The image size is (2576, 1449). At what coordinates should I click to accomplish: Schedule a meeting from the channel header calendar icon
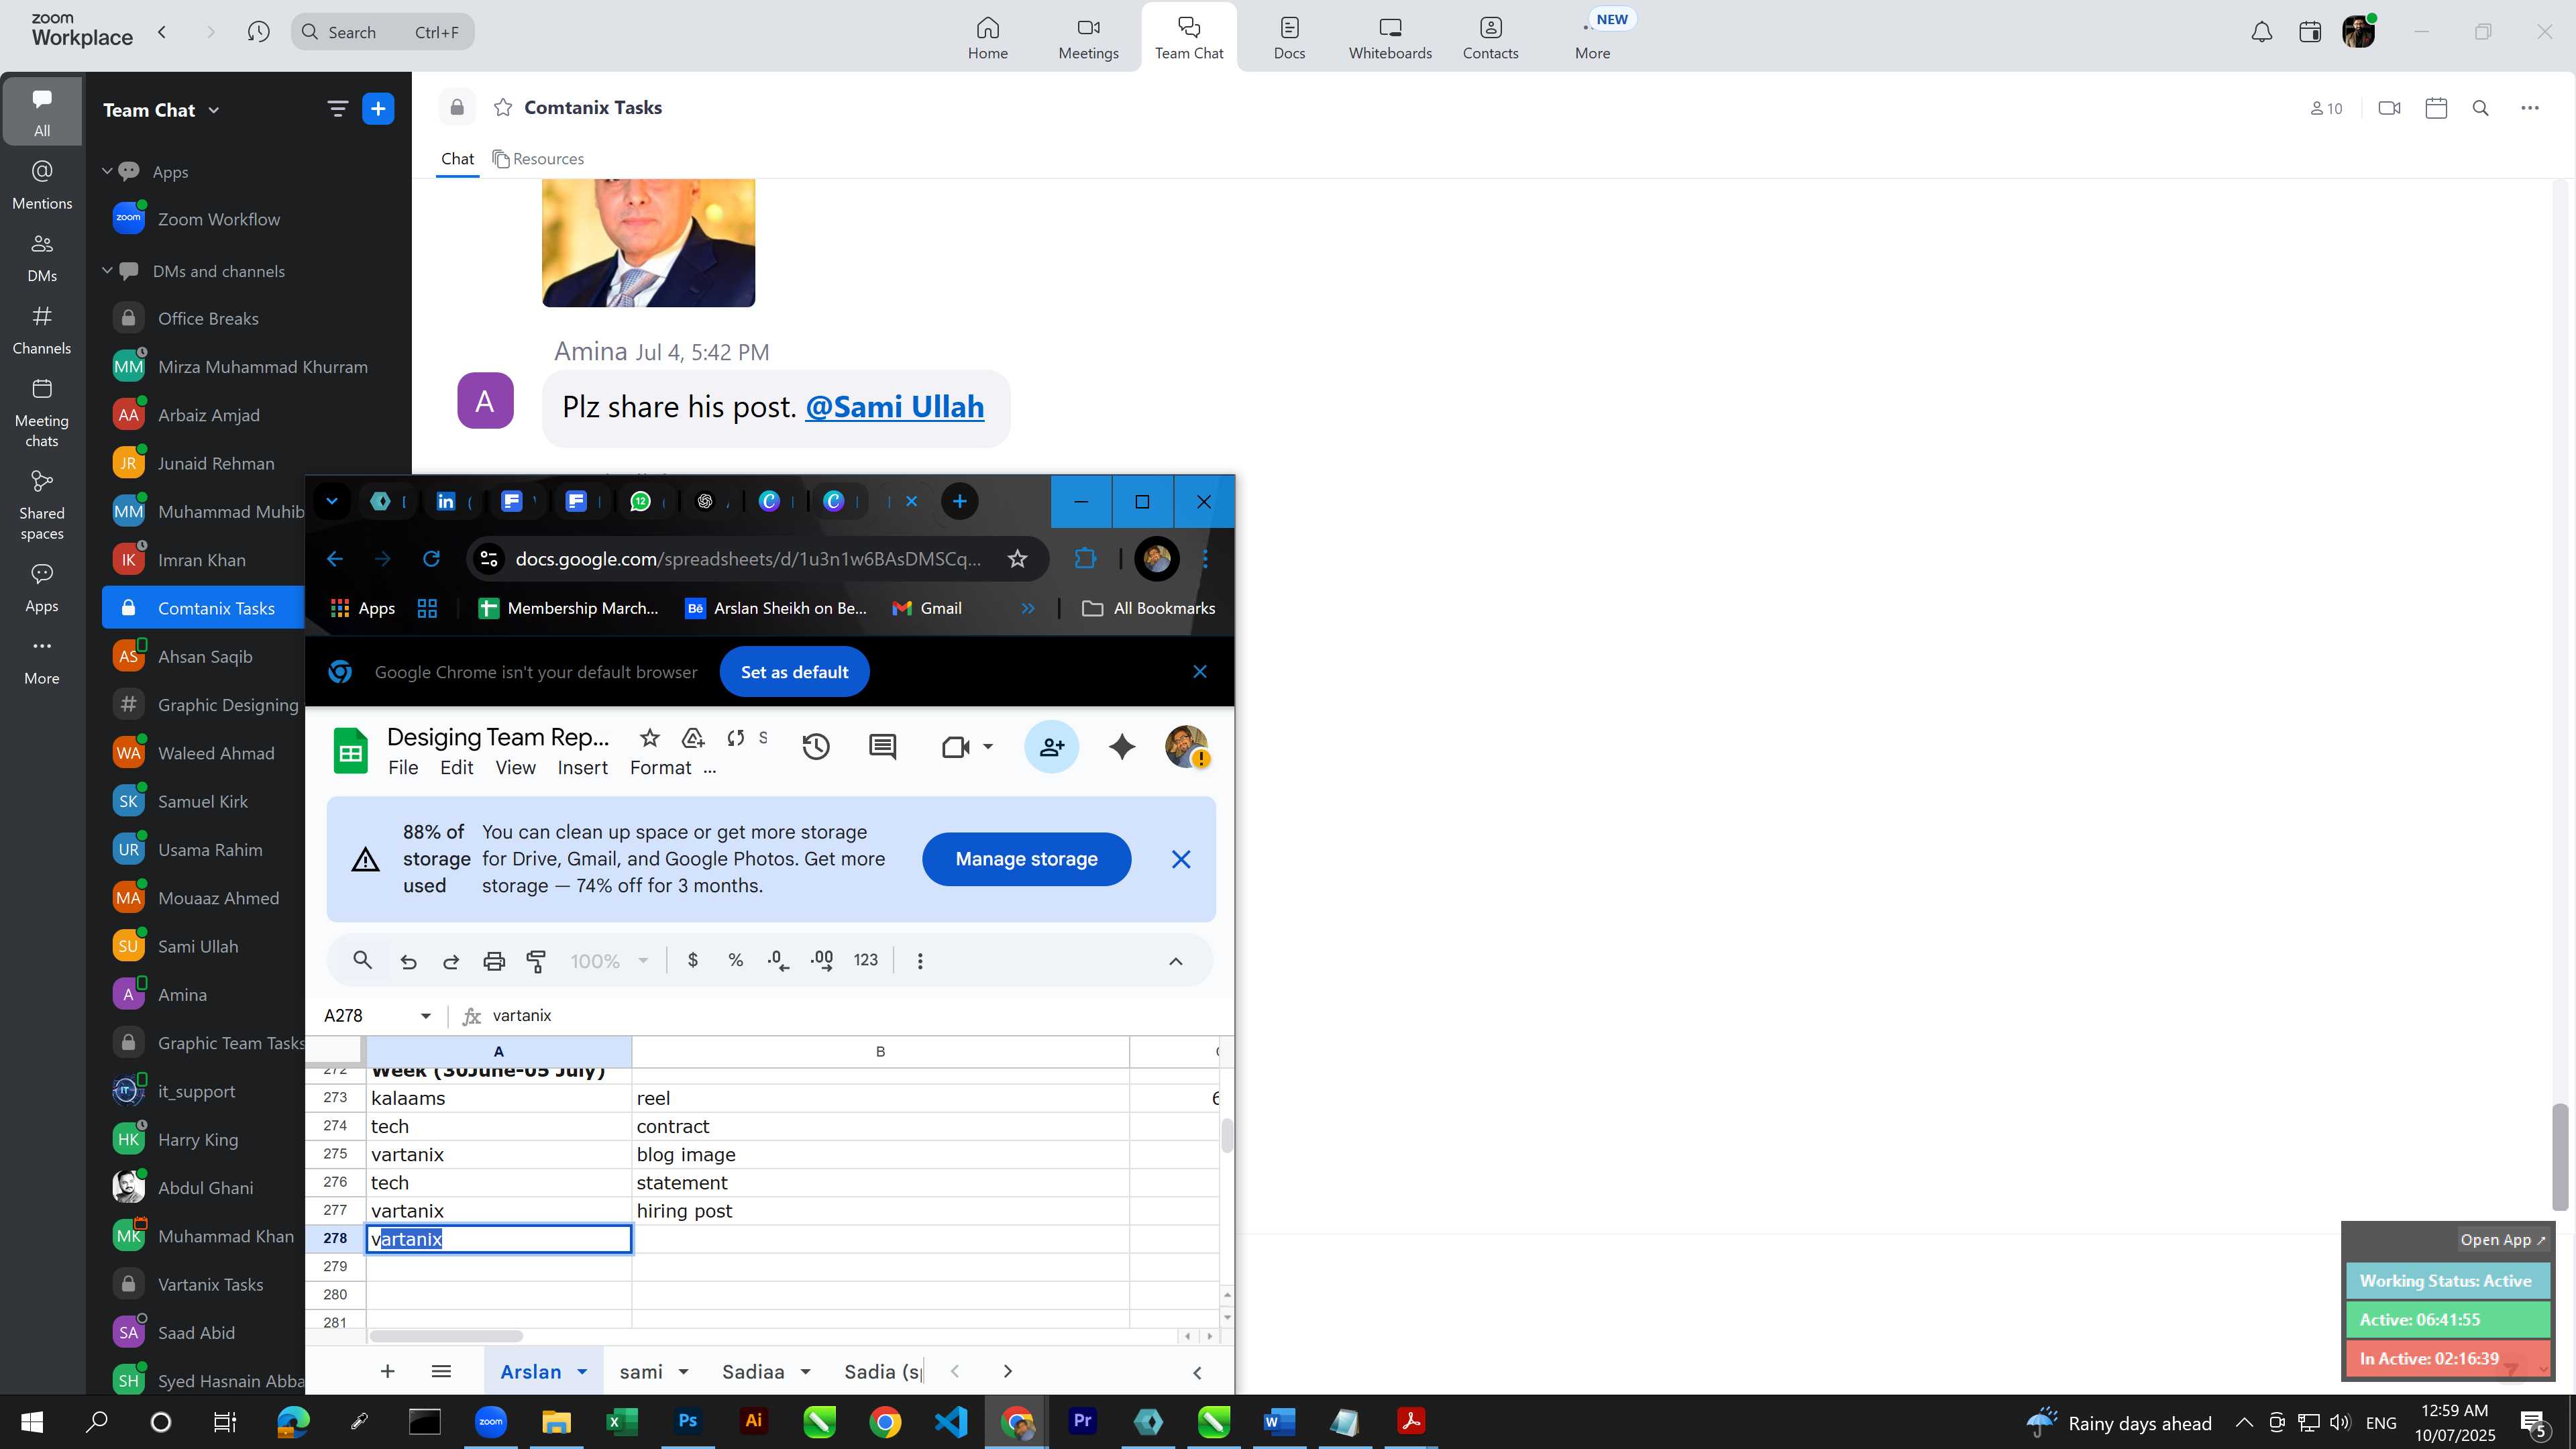2436,108
